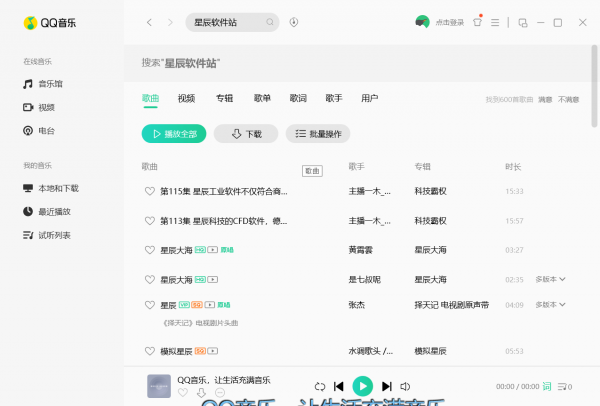Open artist 是七叔呢
This screenshot has width=600, height=406.
364,280
